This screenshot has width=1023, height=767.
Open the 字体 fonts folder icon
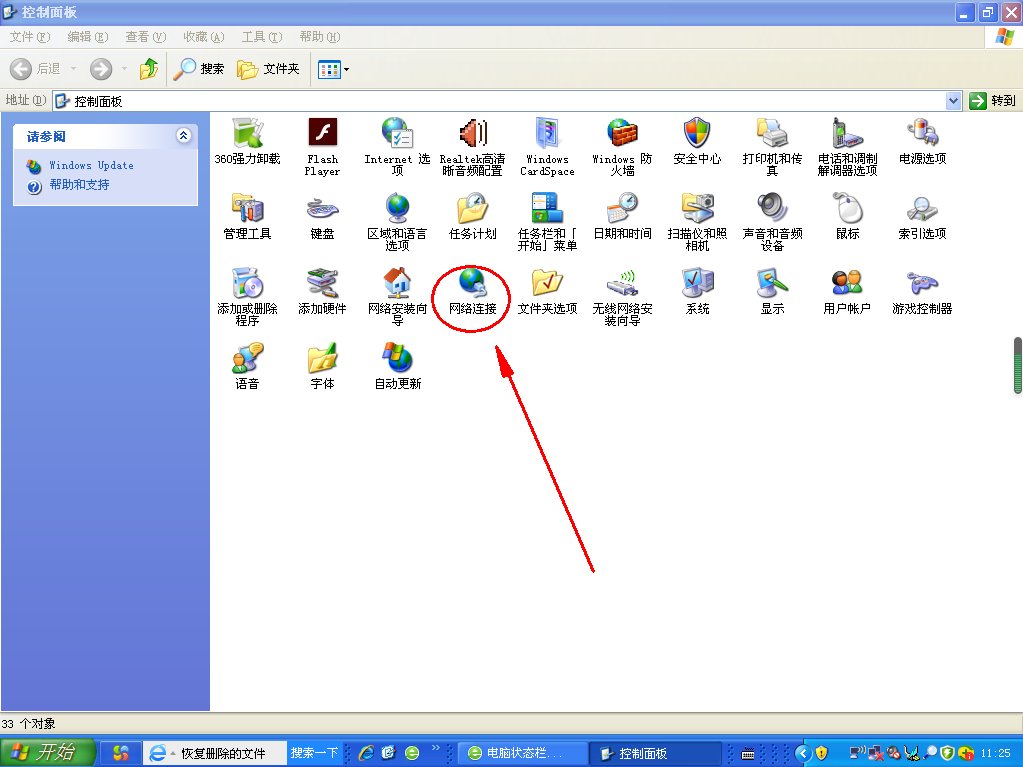(322, 359)
